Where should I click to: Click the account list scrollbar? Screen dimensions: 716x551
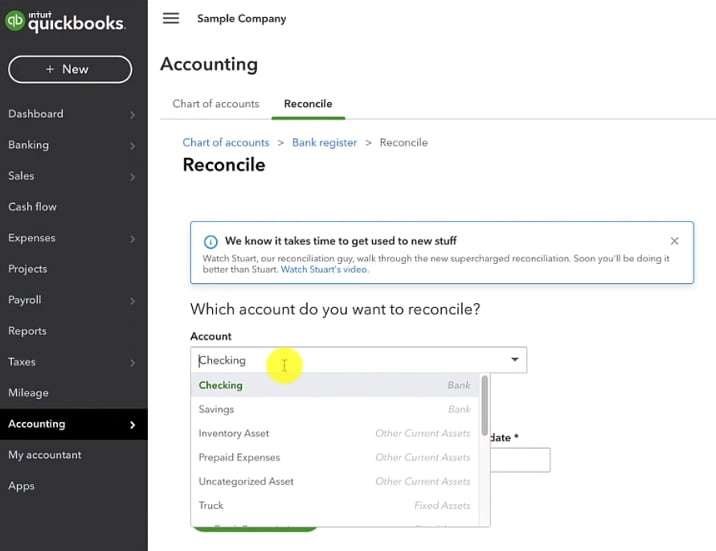(x=484, y=405)
